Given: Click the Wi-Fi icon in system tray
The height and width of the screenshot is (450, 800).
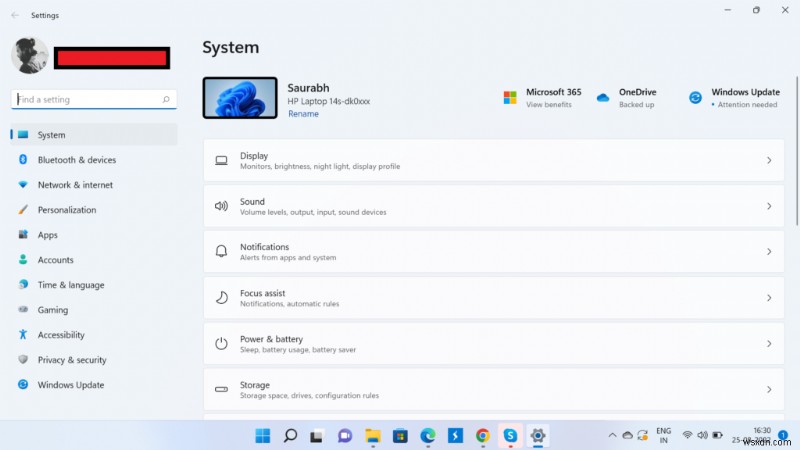Looking at the screenshot, I should [x=687, y=435].
